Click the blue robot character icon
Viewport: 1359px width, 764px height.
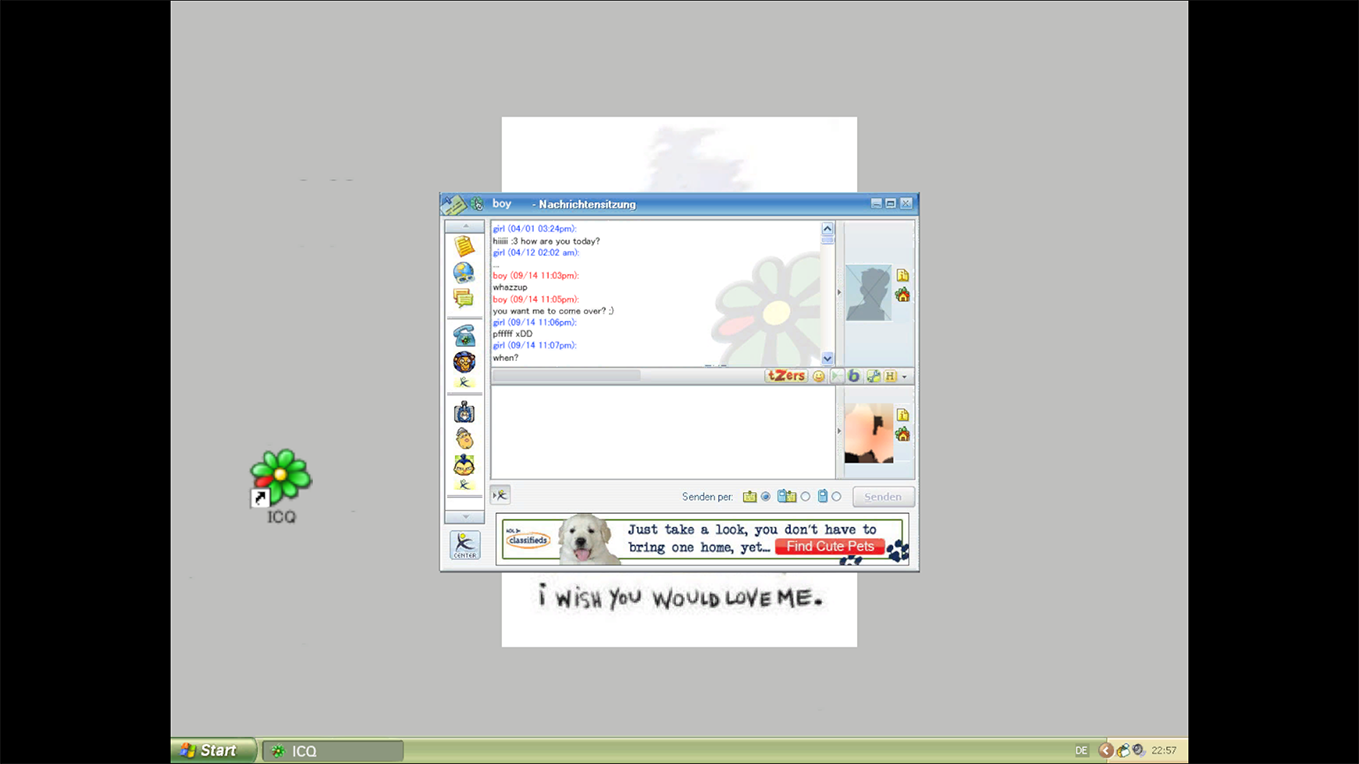(x=464, y=412)
